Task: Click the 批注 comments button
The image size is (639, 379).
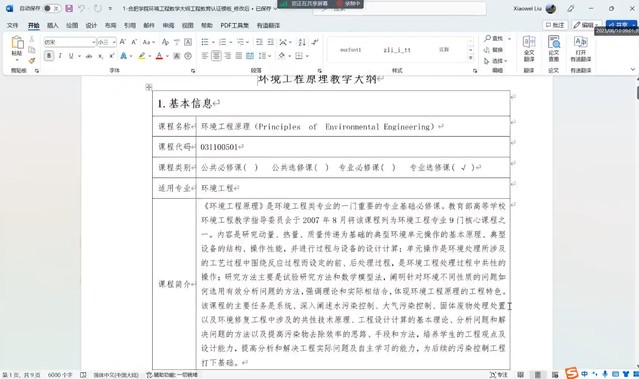Action: coord(555,25)
